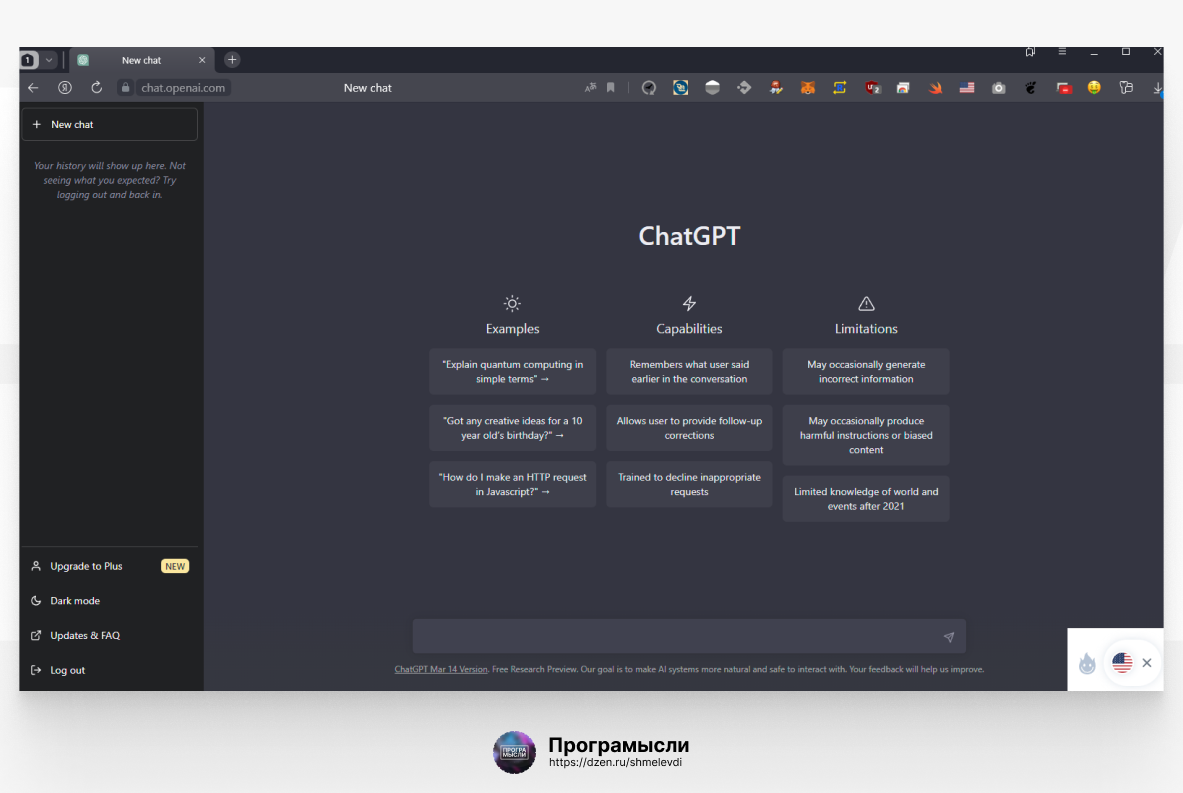Viewport: 1183px width, 793px height.
Task: Start a New chat from sidebar
Action: tap(109, 124)
